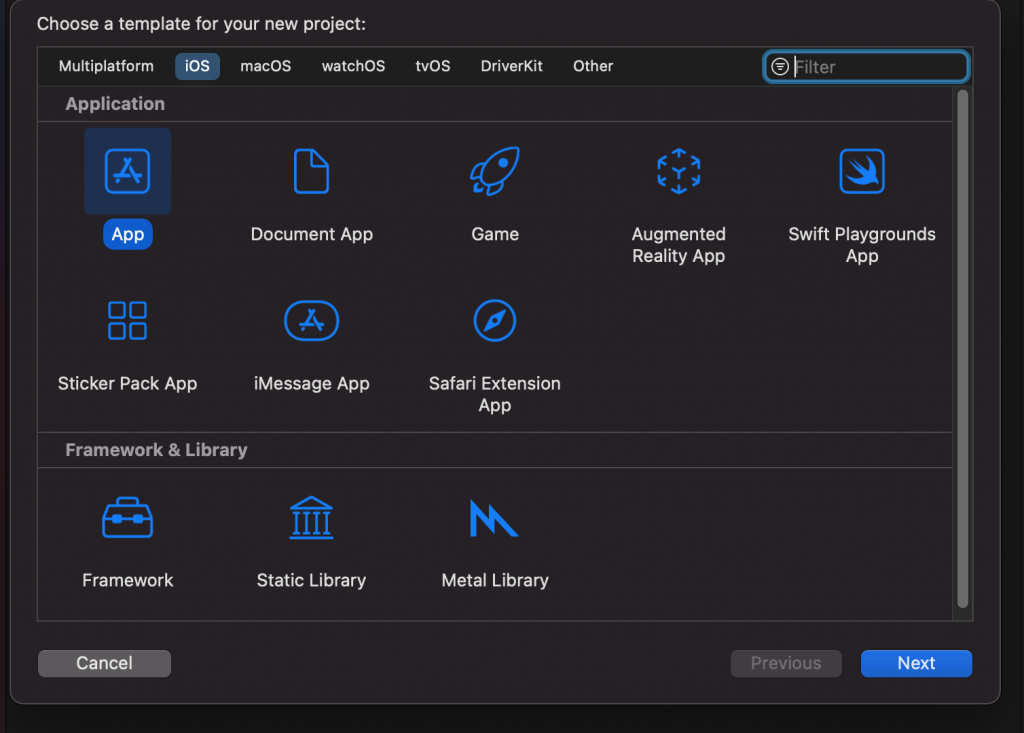Select the Sticker Pack App grid icon

click(127, 320)
